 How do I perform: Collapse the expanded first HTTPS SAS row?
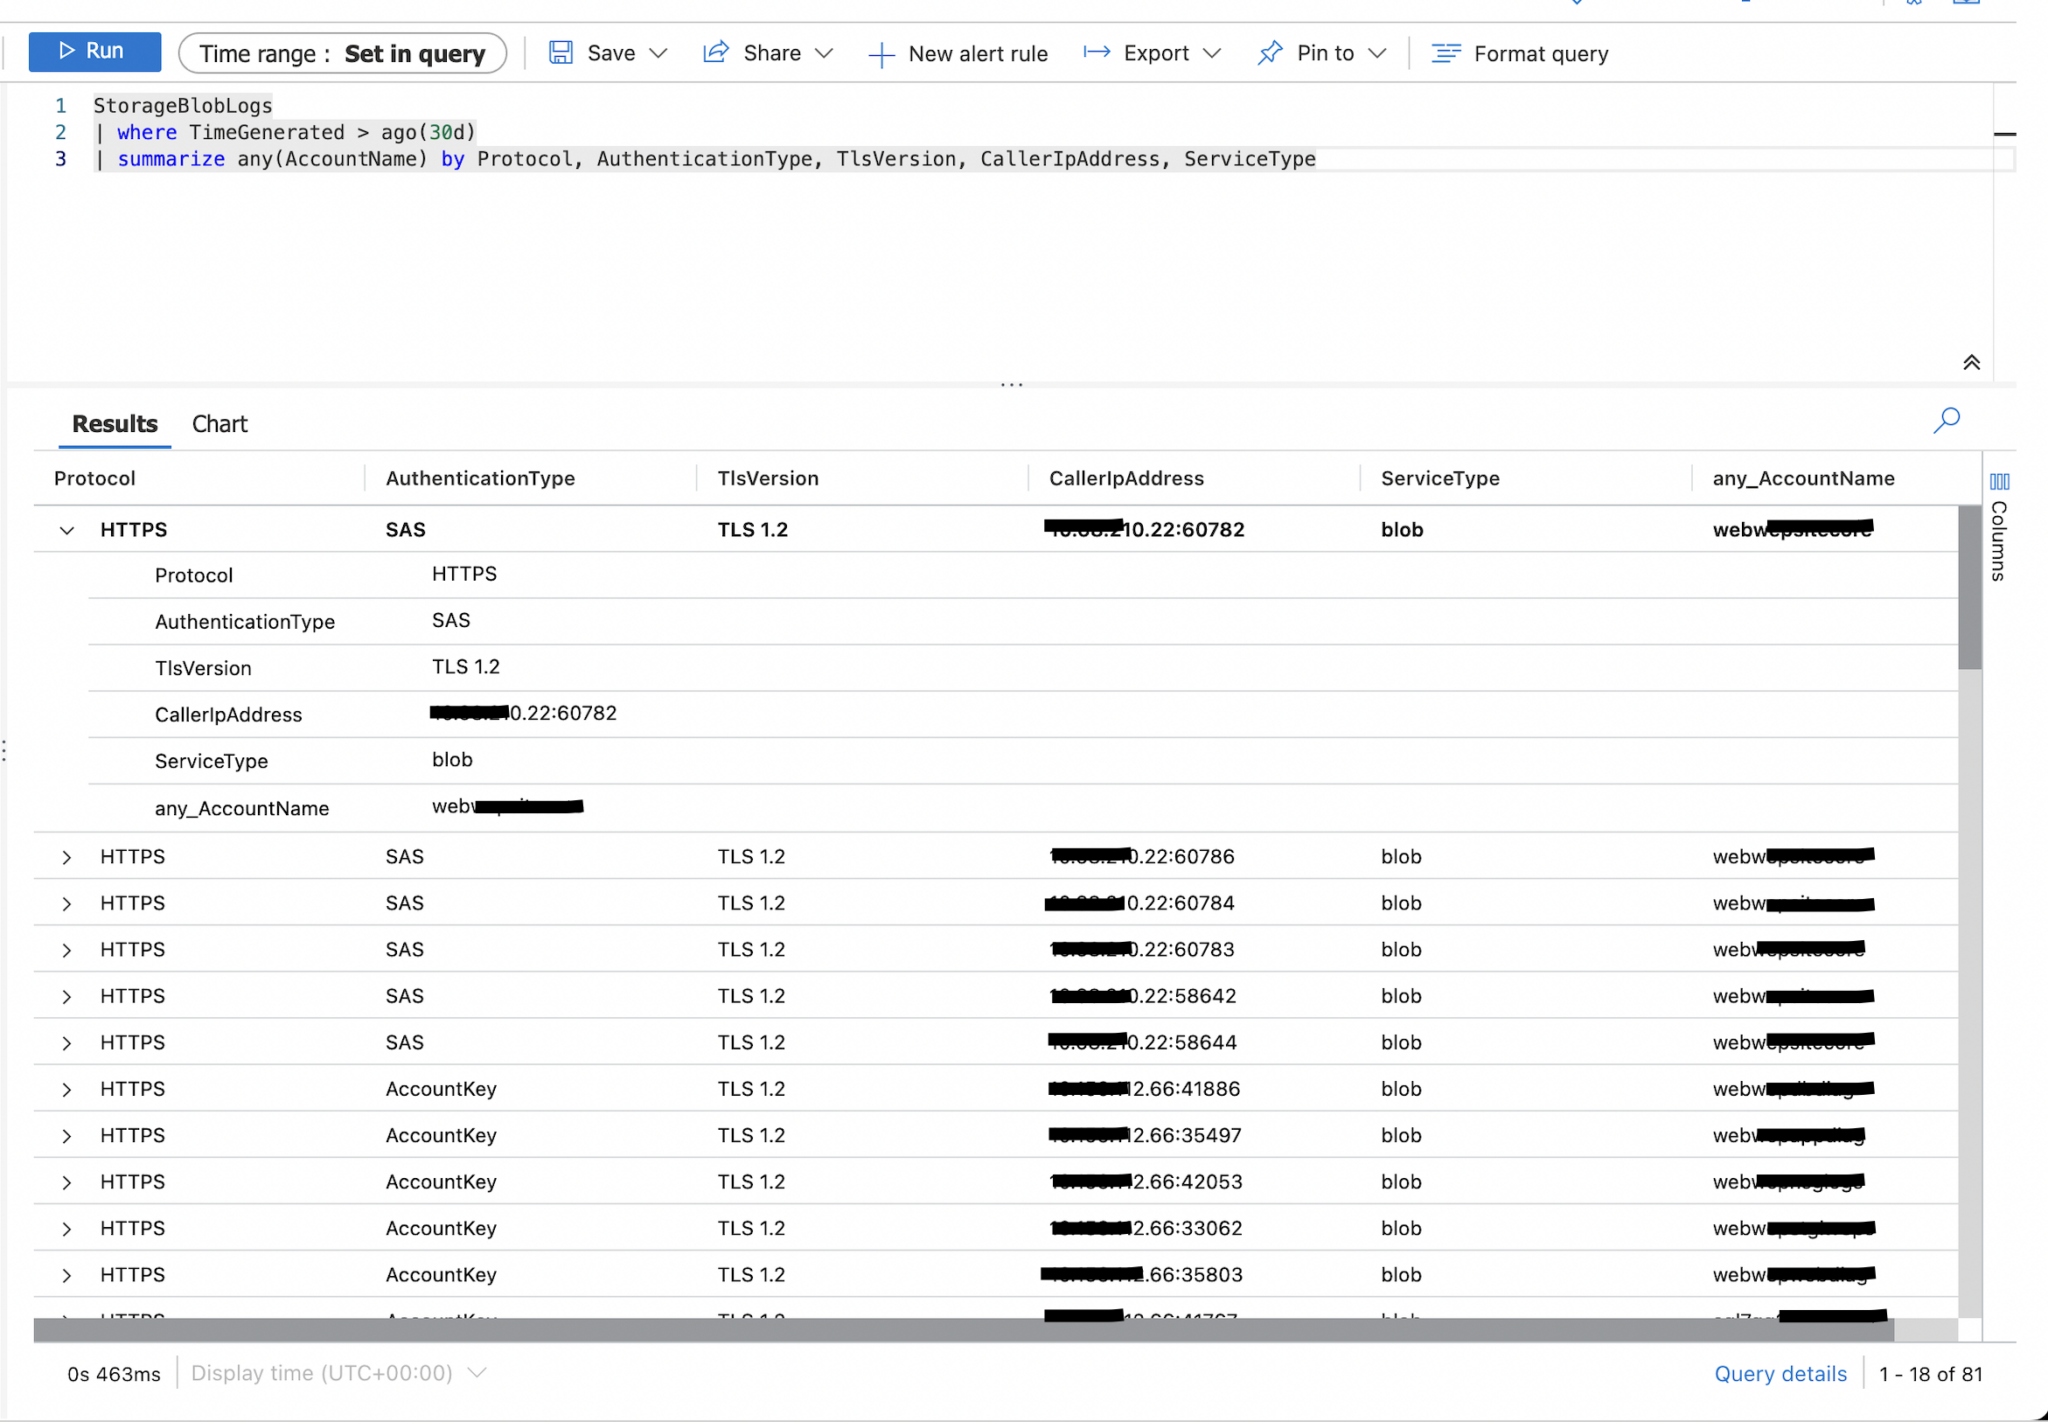66,529
